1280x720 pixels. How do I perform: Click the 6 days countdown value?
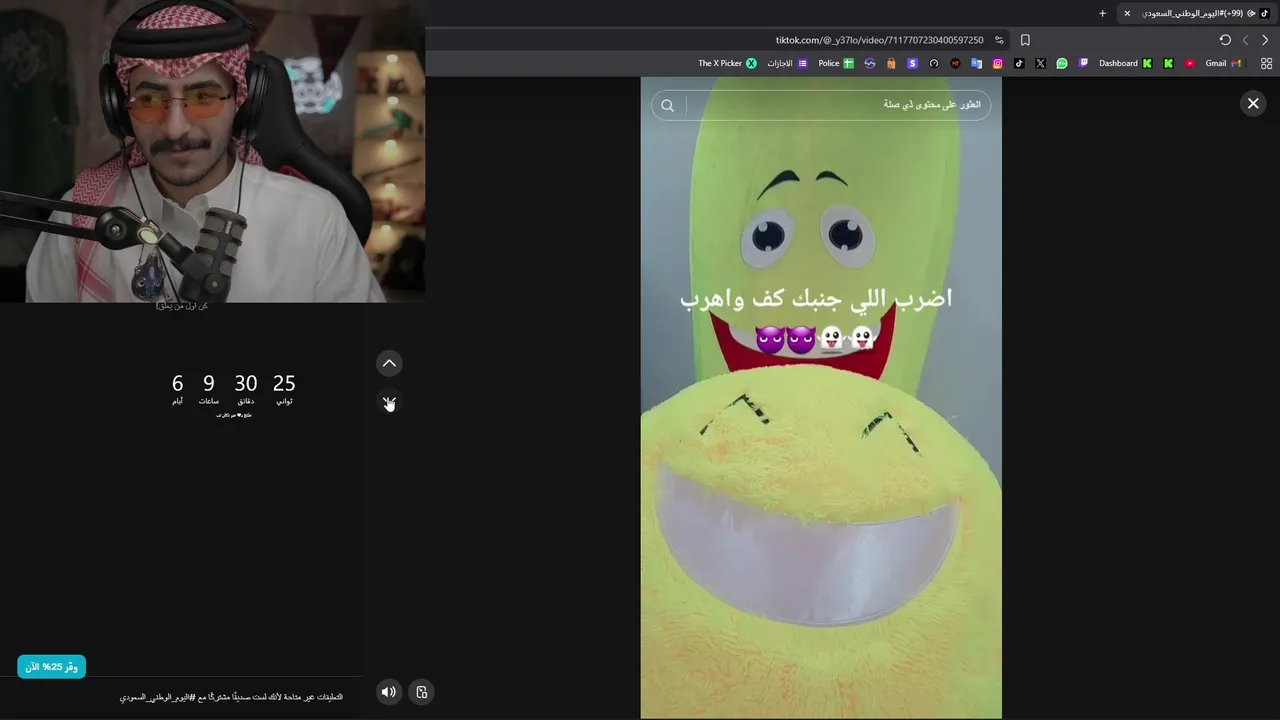[x=177, y=383]
